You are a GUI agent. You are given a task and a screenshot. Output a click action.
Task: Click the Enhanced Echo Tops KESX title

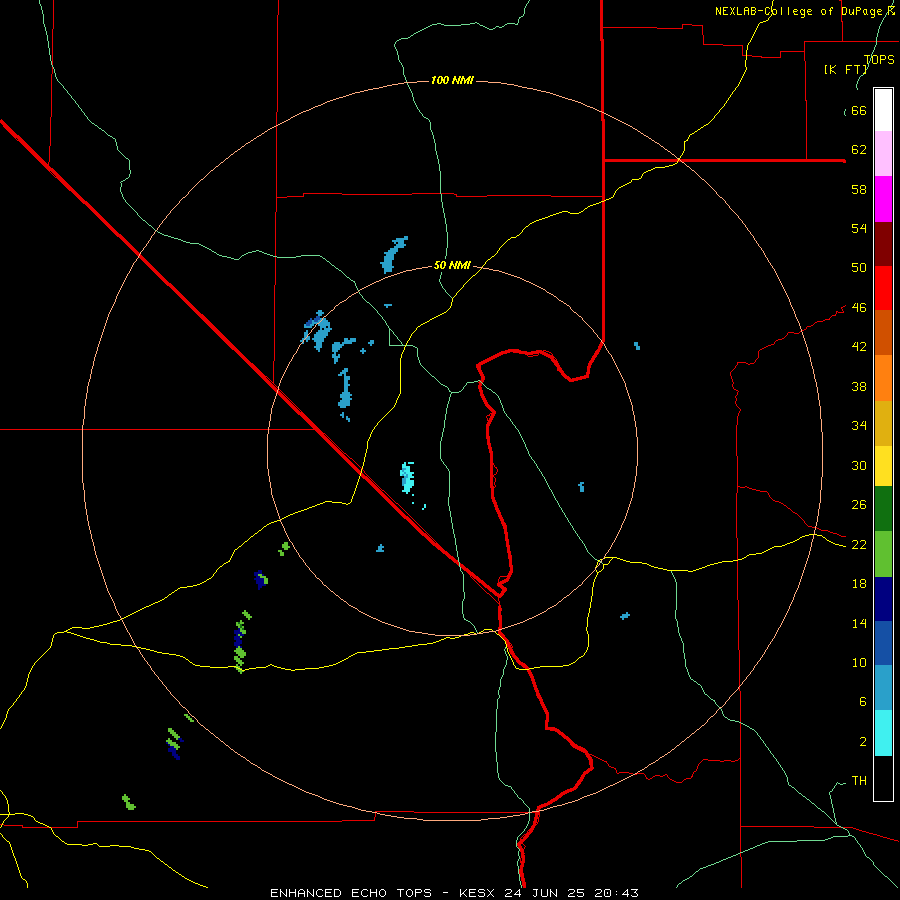coord(454,893)
